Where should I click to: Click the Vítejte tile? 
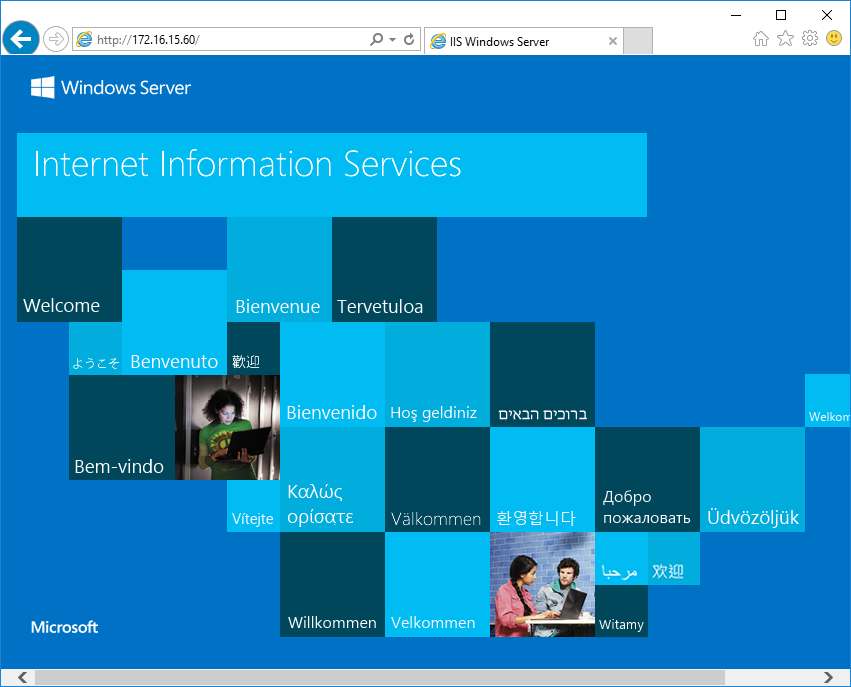[x=253, y=506]
